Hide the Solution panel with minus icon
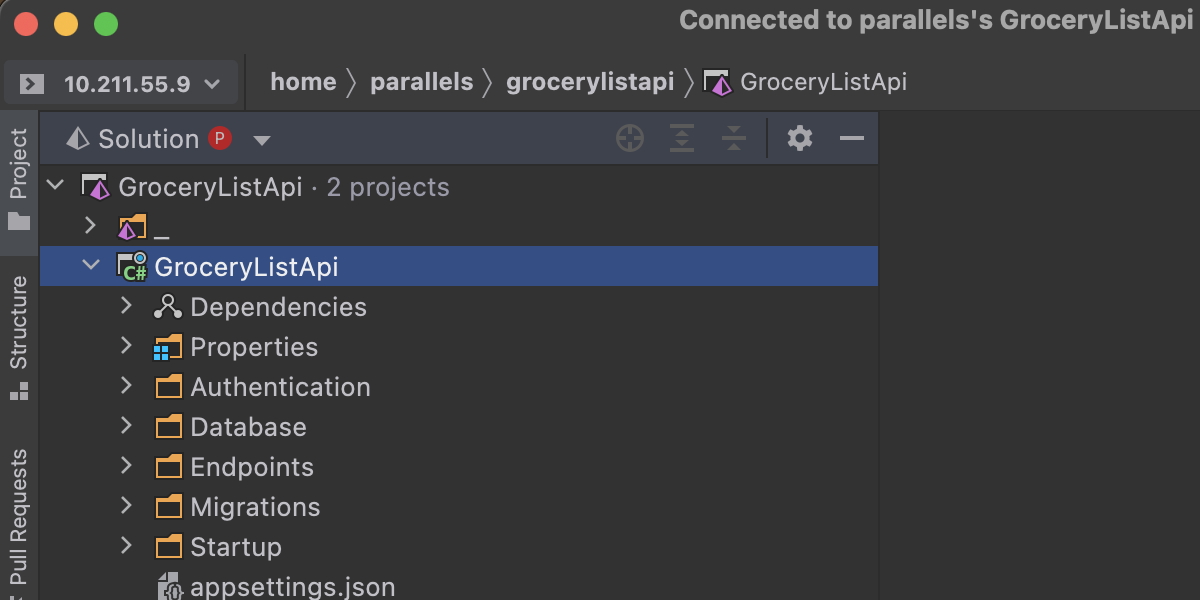 [852, 139]
